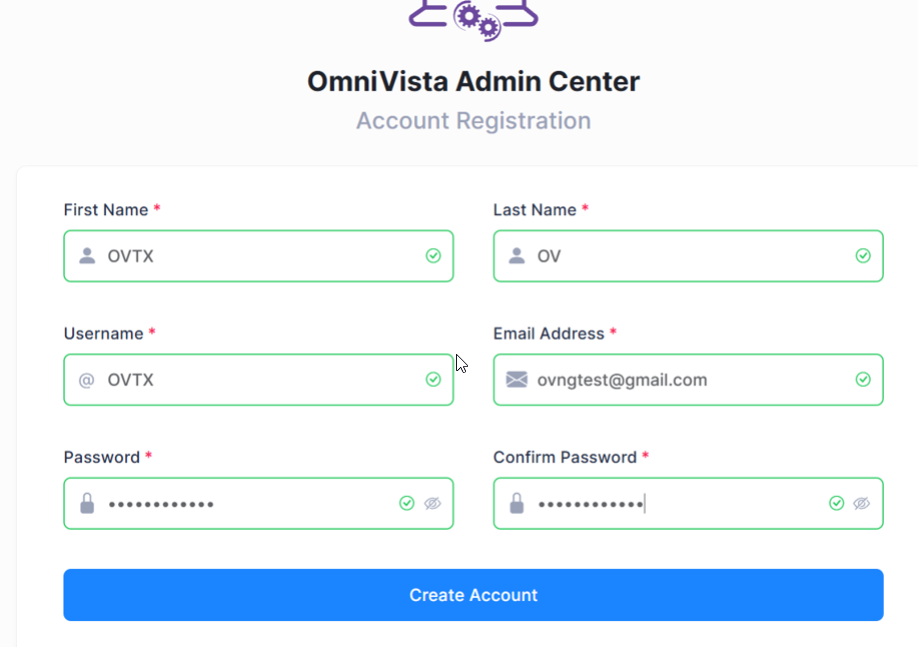Click the OmniVista gear logo at top
The image size is (918, 647).
[474, 17]
